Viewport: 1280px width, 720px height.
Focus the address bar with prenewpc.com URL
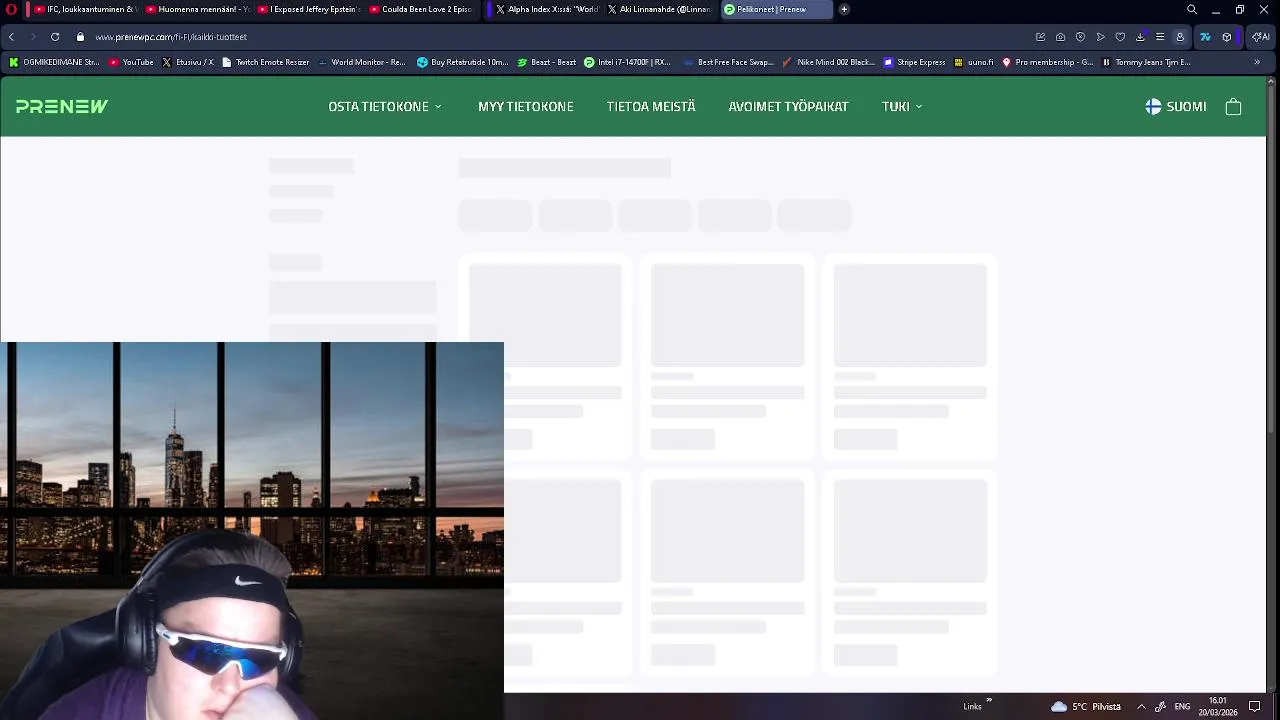pos(550,37)
